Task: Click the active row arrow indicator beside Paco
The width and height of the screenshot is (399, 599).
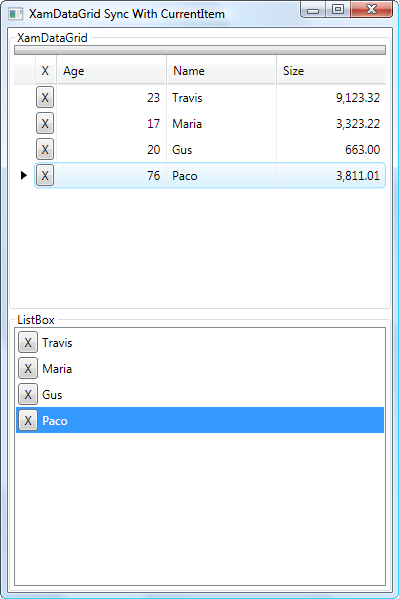Action: (x=24, y=175)
